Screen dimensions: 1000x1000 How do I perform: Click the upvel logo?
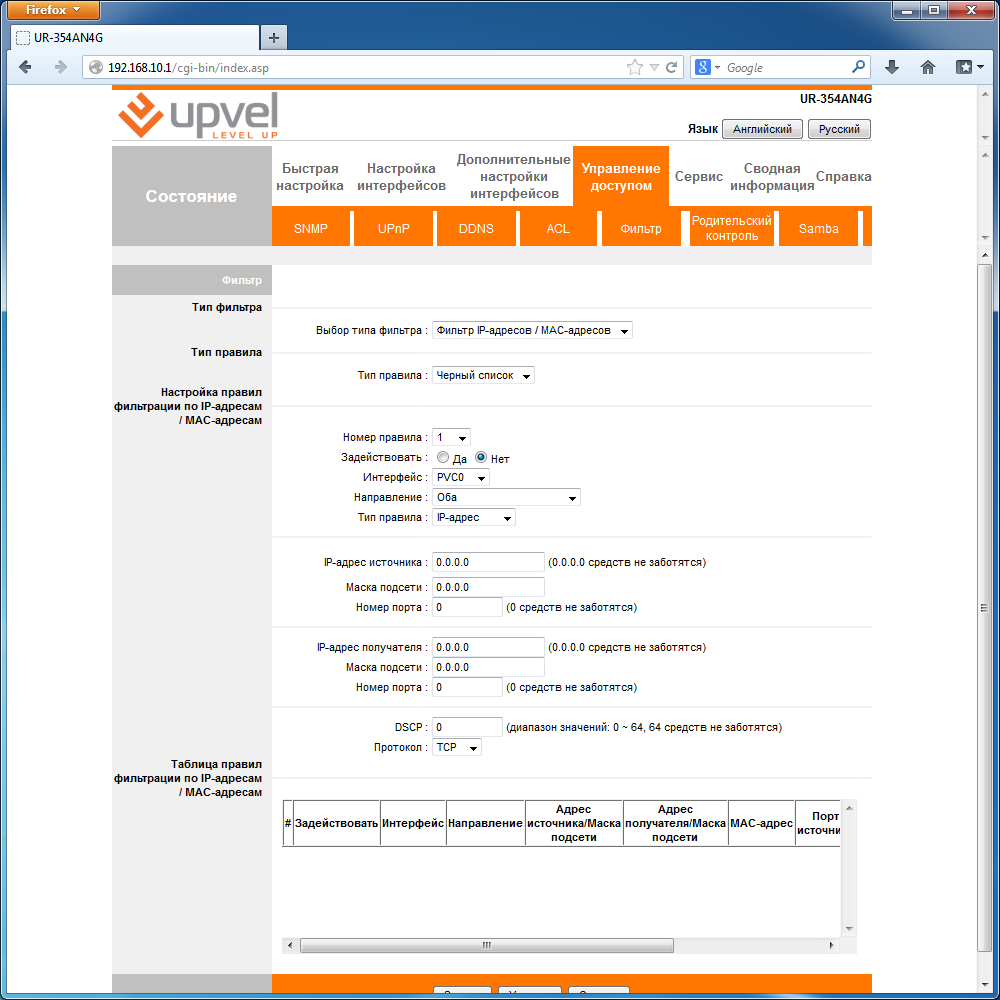click(x=198, y=115)
